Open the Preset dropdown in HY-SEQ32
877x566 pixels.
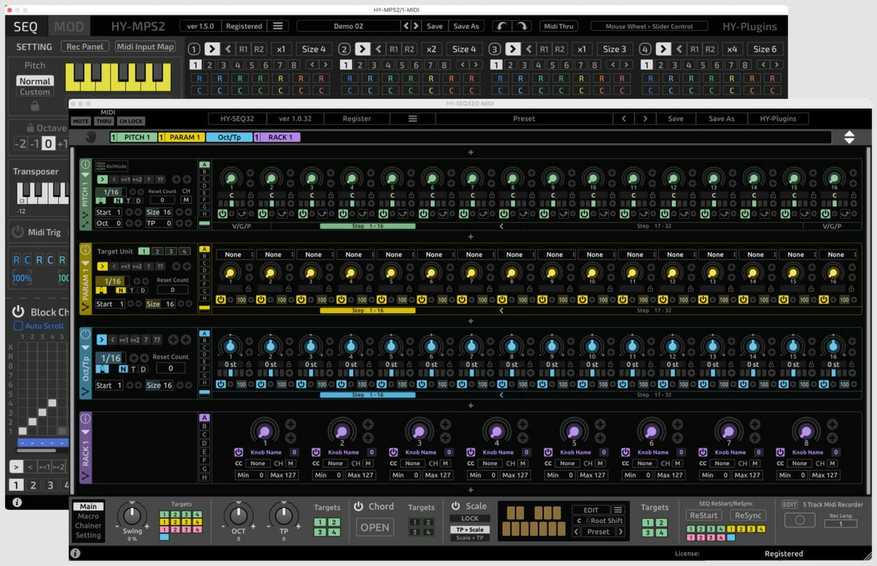pos(523,118)
